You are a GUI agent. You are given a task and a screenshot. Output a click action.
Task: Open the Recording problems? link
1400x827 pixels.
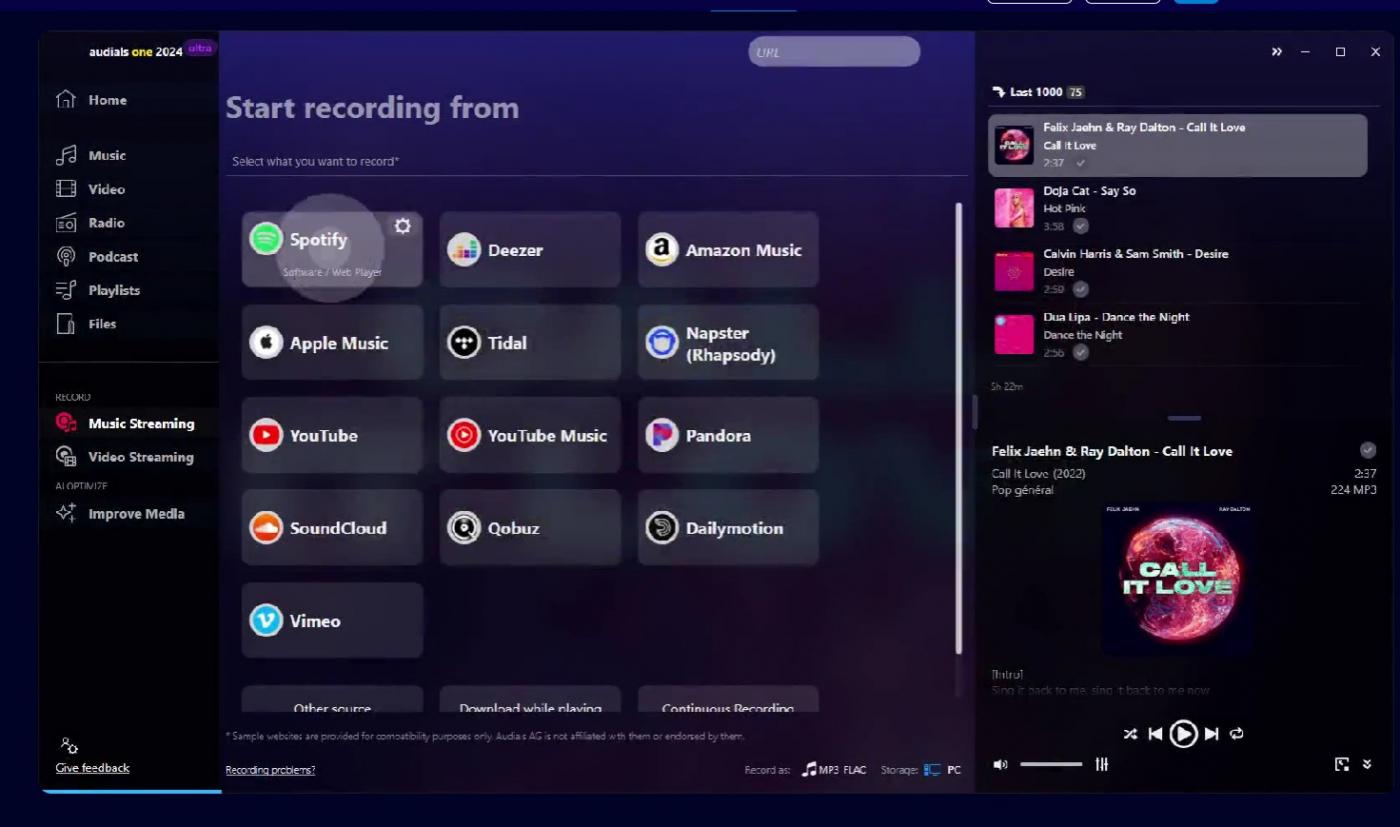(270, 770)
